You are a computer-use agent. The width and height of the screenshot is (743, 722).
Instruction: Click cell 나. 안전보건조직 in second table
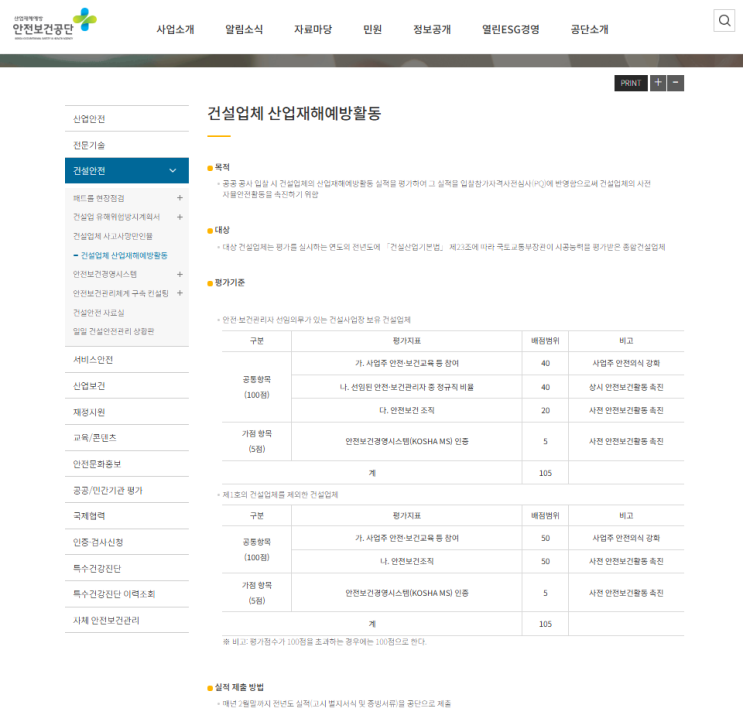coord(407,561)
